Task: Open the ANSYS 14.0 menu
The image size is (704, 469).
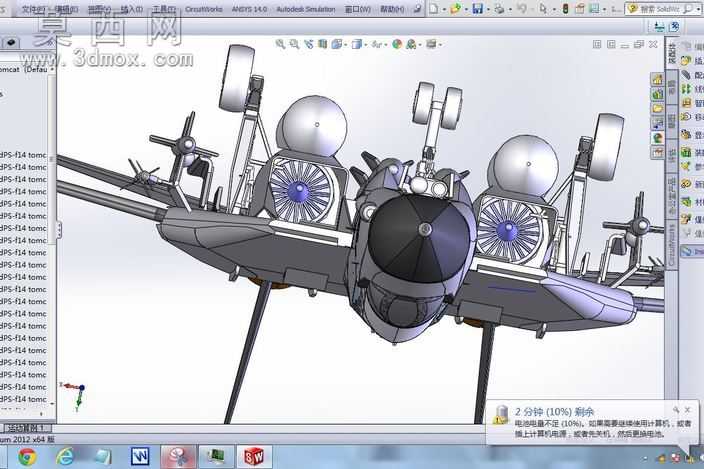Action: [x=249, y=9]
